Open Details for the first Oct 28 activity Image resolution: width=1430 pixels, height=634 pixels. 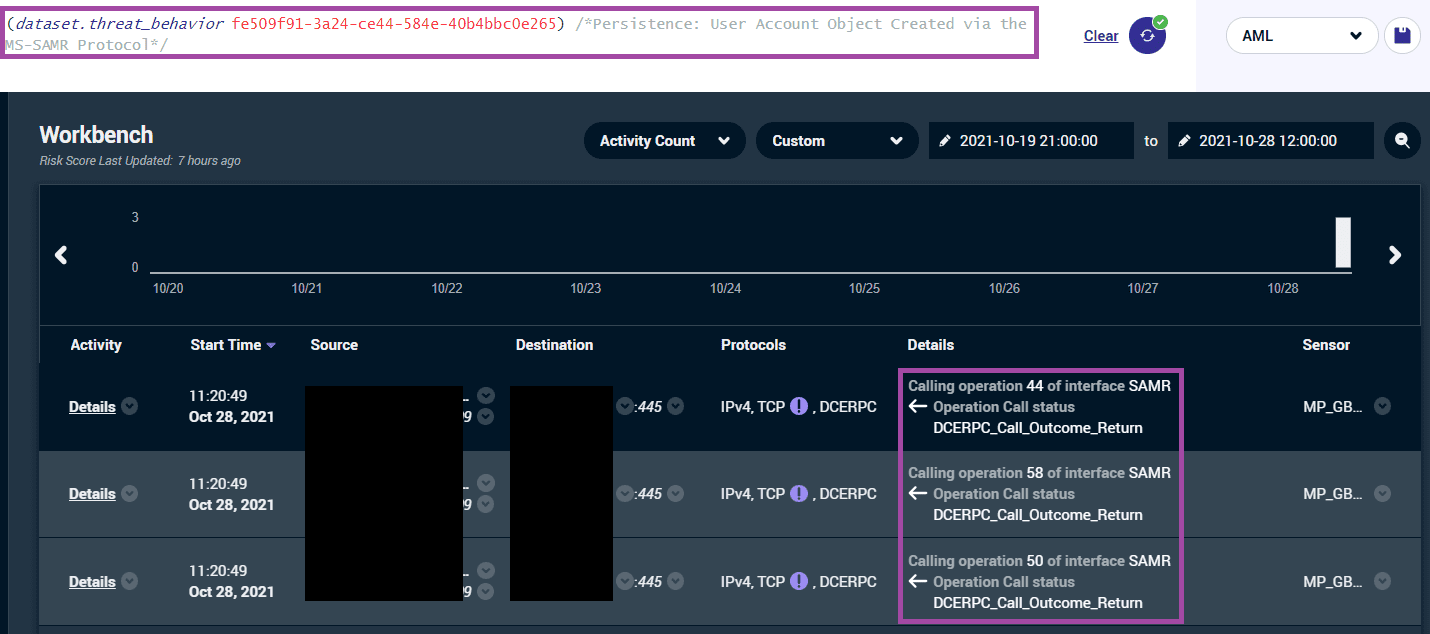pos(90,406)
